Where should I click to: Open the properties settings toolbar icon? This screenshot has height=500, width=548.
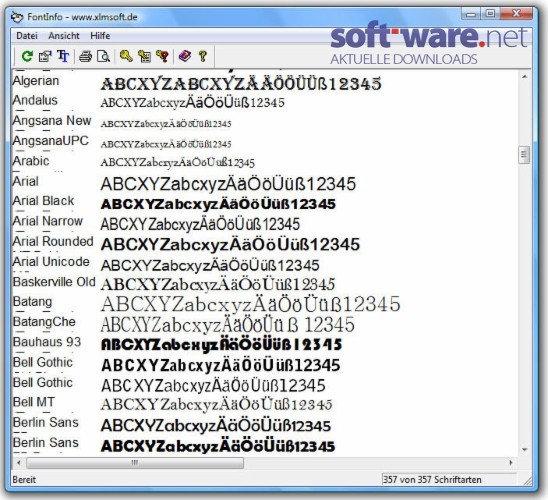pyautogui.click(x=45, y=56)
